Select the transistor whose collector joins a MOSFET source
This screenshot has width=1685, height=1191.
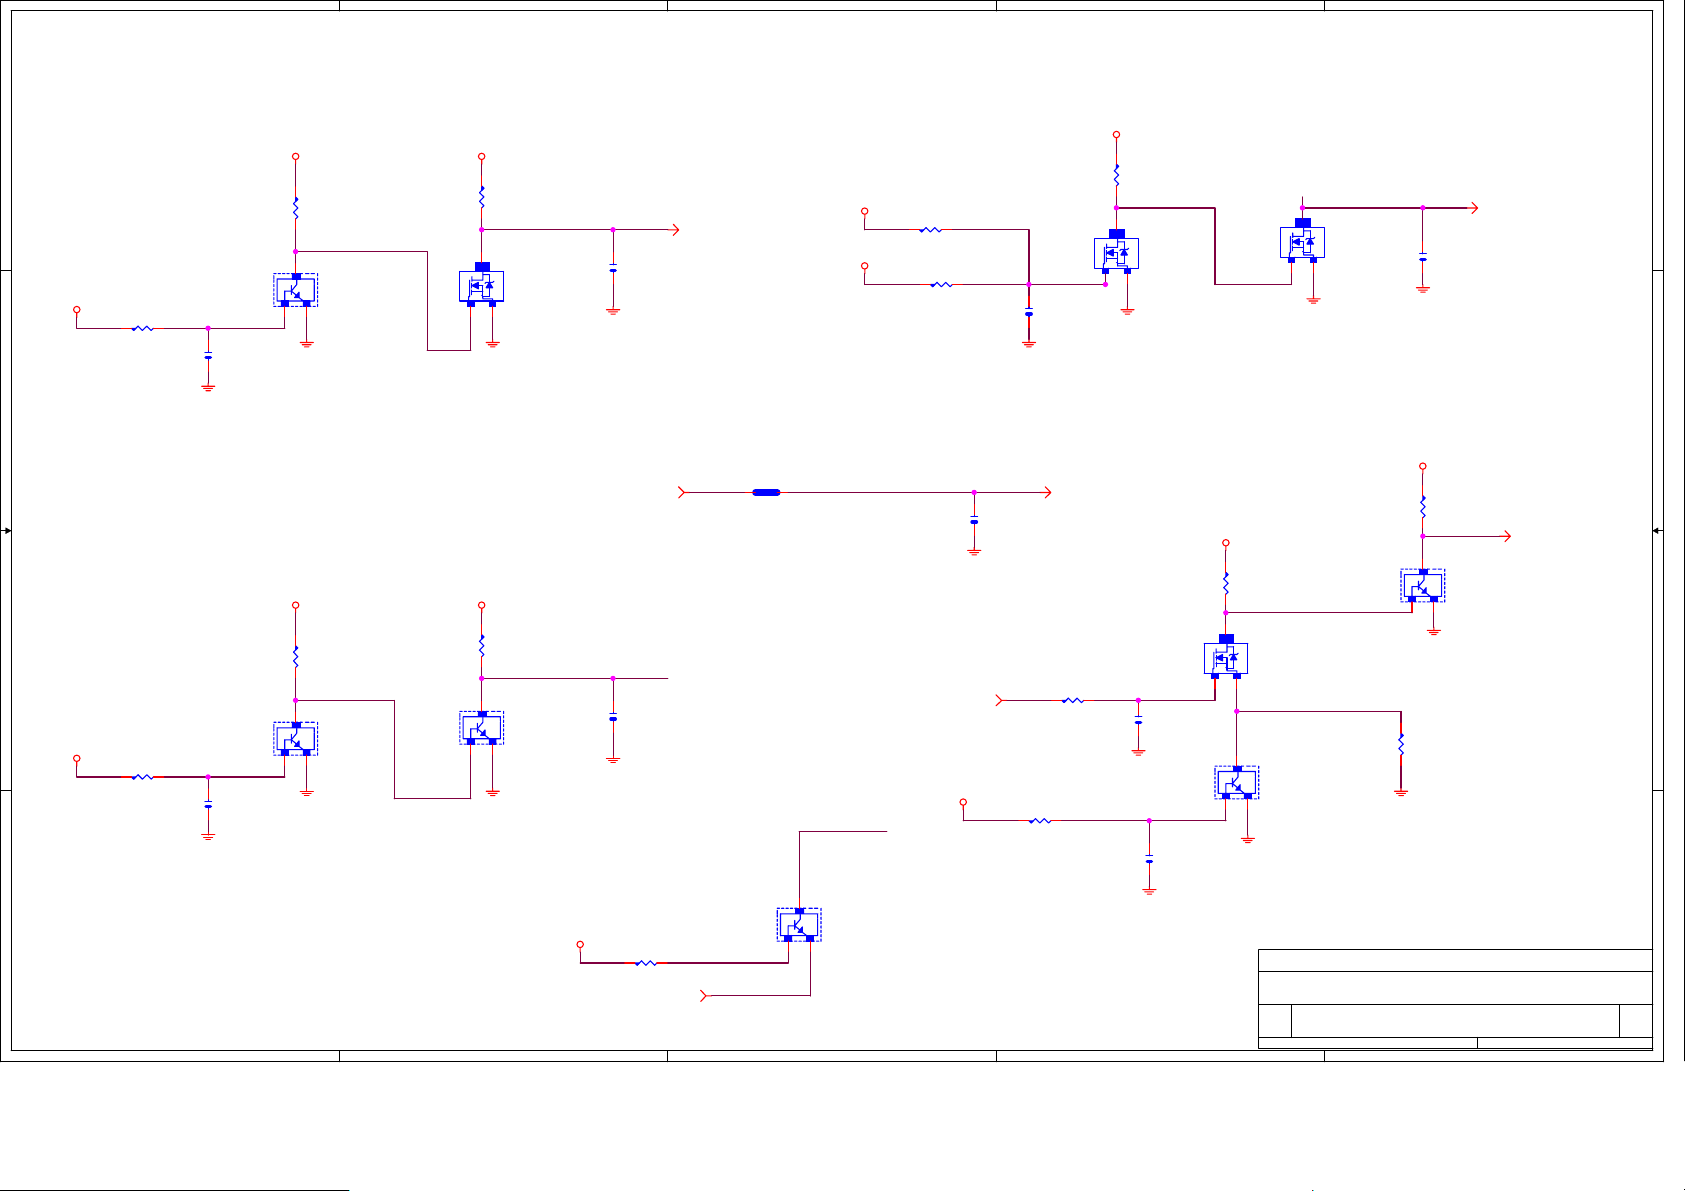click(1237, 782)
